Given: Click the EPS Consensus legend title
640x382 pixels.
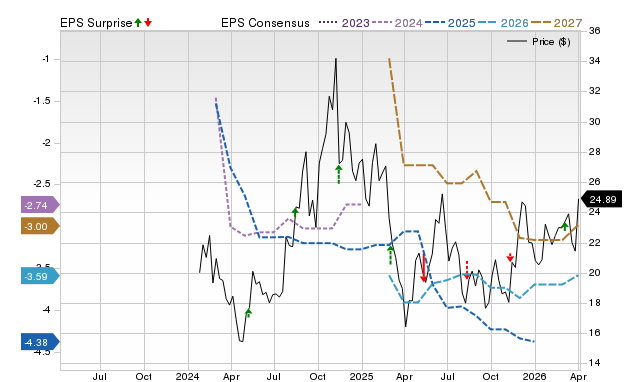Looking at the screenshot, I should 265,23.
